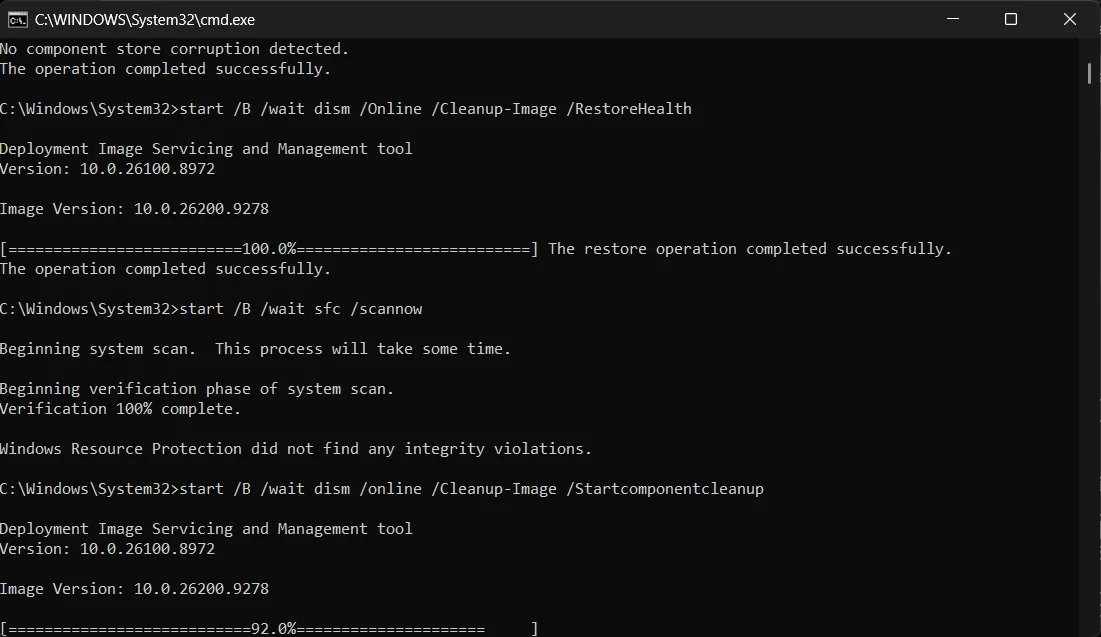Click the last "Version: 10.0.26100.8972" line

pos(107,549)
